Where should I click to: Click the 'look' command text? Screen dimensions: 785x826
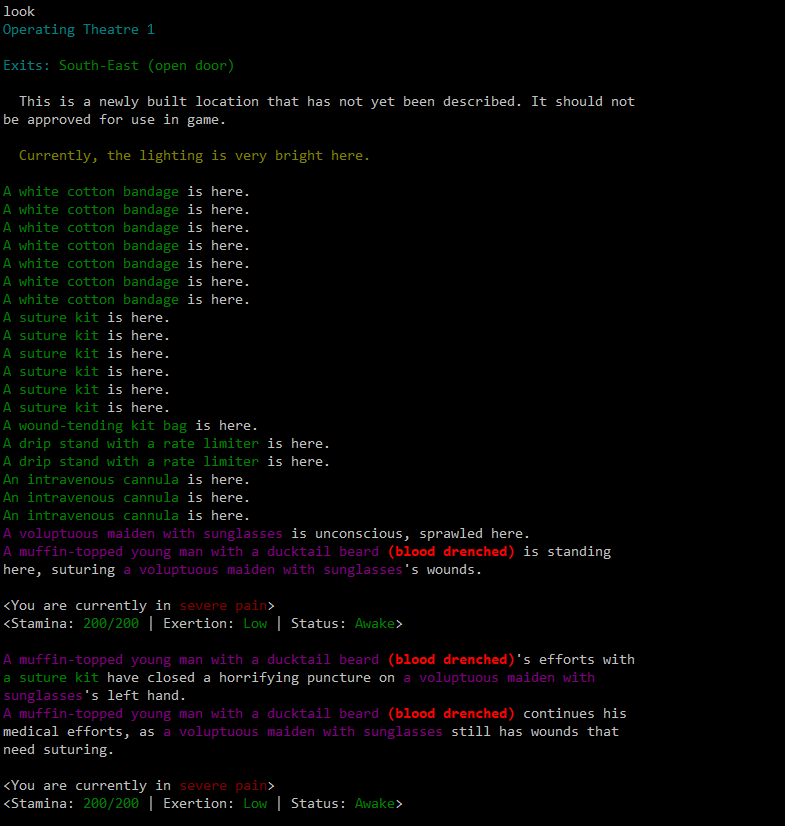pyautogui.click(x=19, y=12)
